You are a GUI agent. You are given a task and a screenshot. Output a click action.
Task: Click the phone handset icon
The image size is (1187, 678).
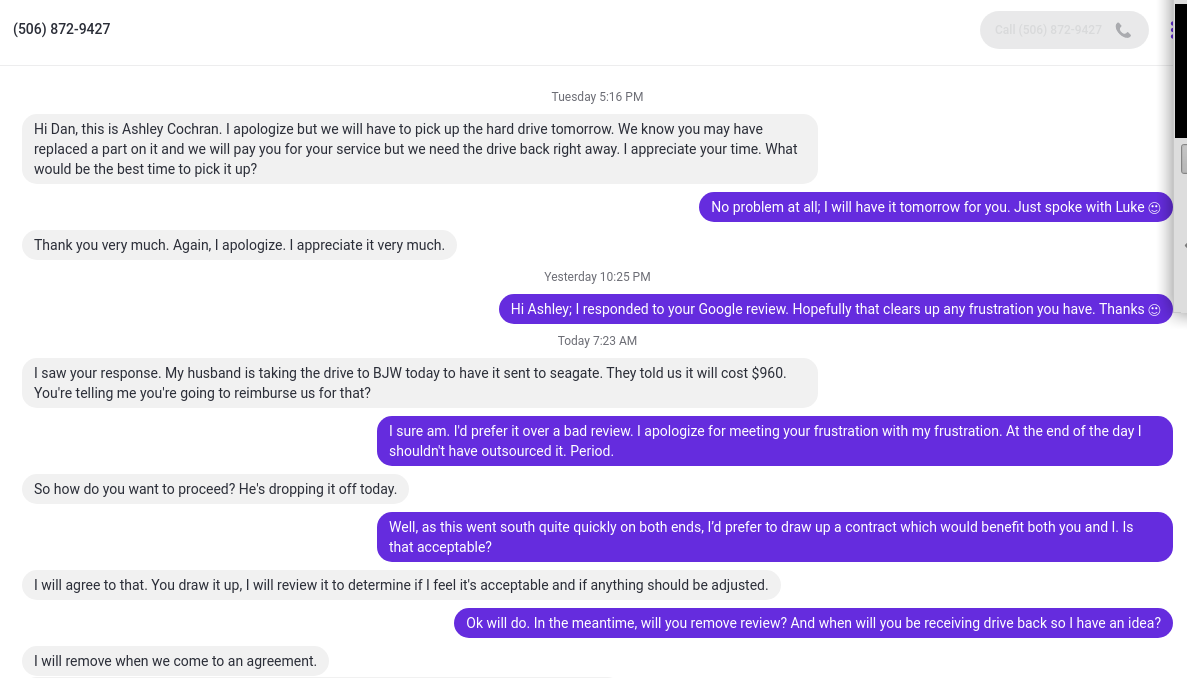click(x=1123, y=30)
